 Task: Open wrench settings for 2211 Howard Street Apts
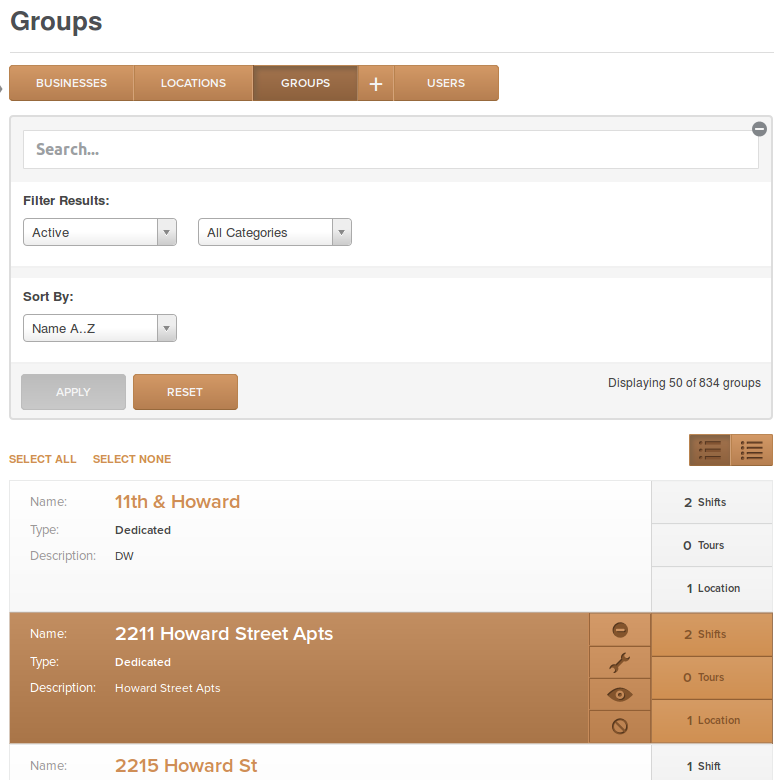pos(620,663)
